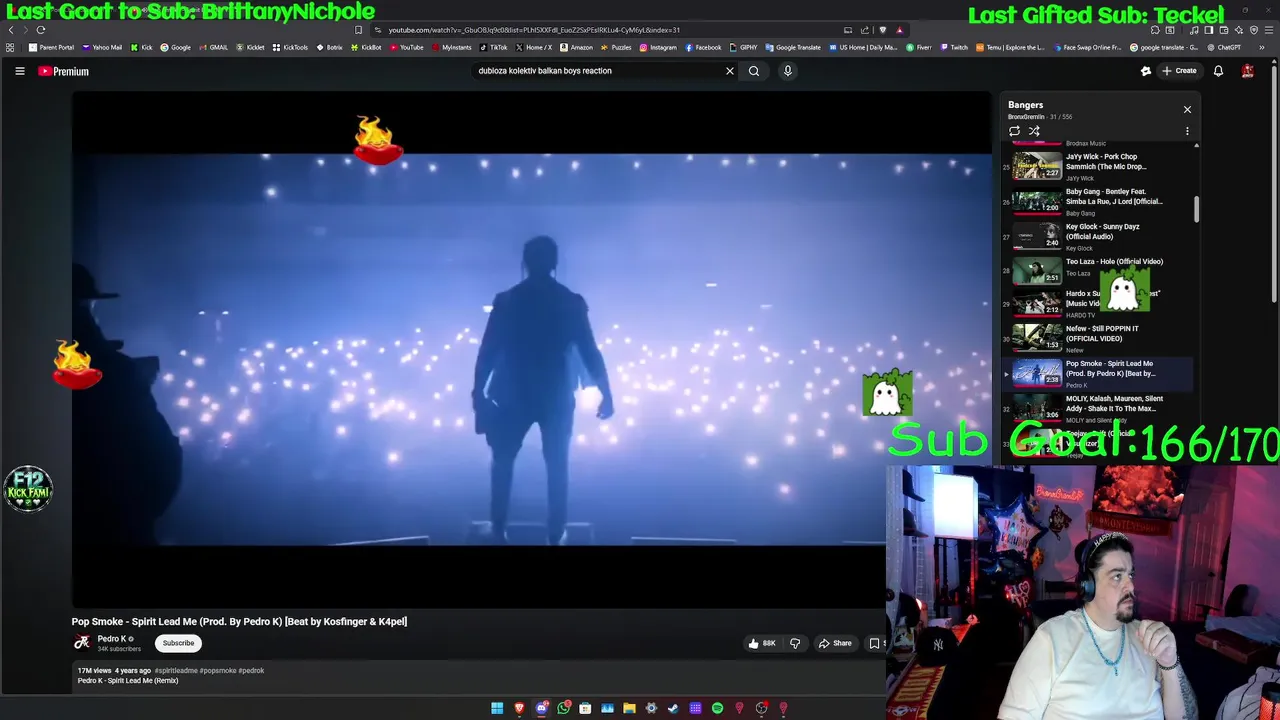Open the TikTok bookmark

(493, 47)
